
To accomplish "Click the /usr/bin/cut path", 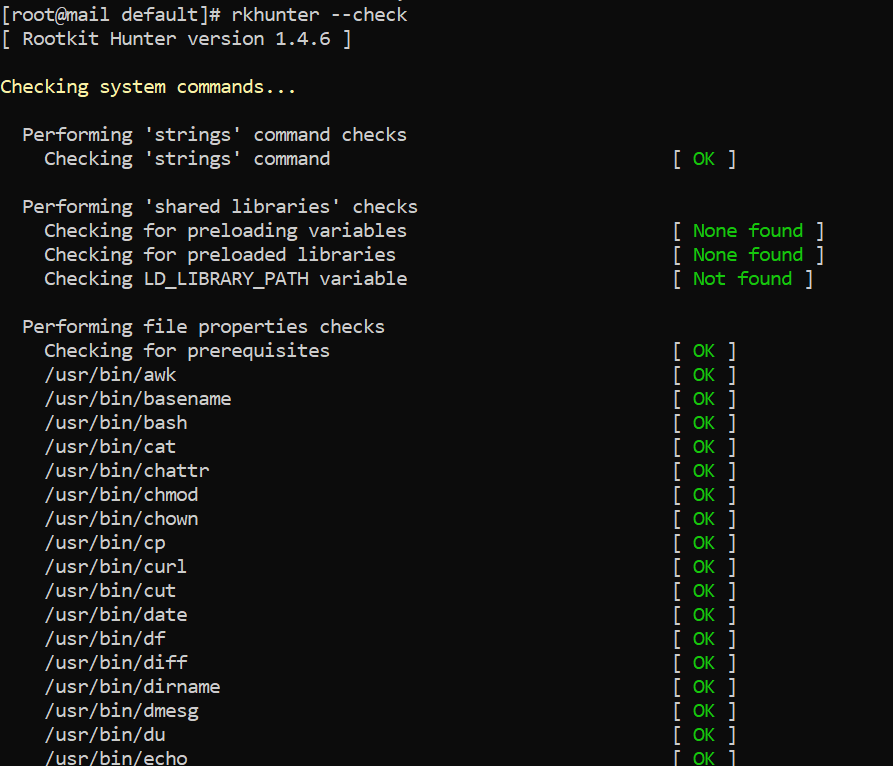I will click(110, 591).
